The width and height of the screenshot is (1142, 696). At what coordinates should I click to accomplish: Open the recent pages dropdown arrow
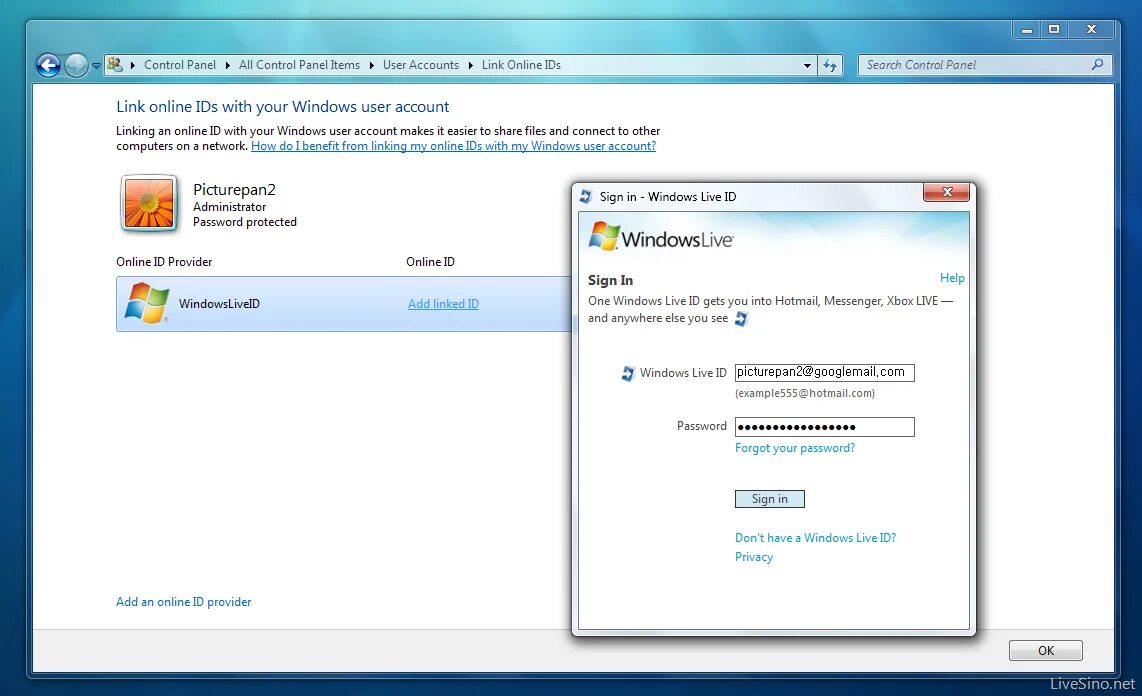[96, 66]
